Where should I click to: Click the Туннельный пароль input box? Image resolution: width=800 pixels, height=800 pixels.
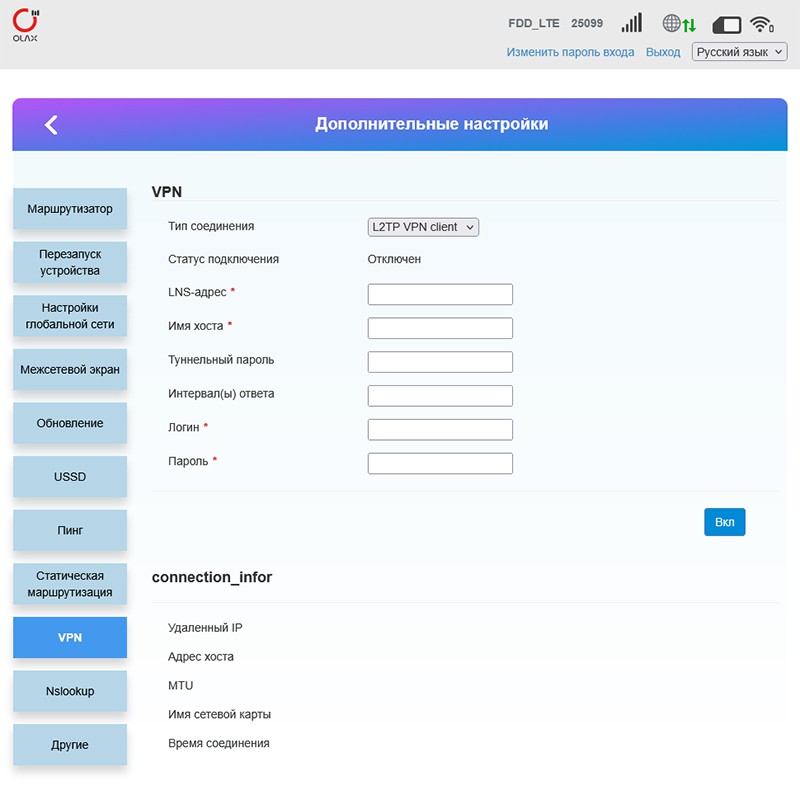tap(440, 362)
